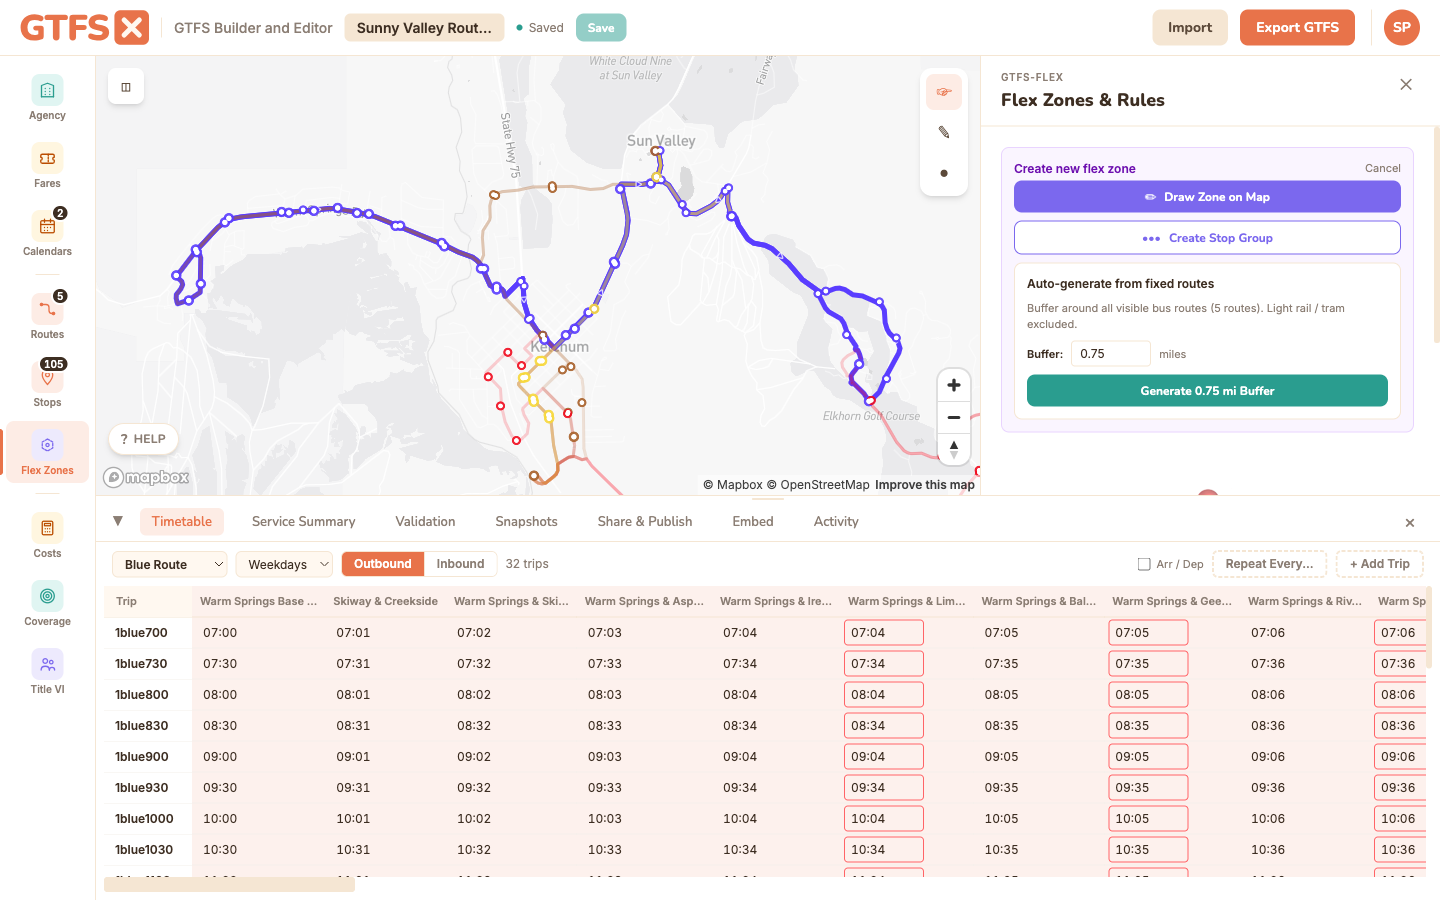1440x900 pixels.
Task: Open the SP user avatar menu
Action: click(1402, 27)
